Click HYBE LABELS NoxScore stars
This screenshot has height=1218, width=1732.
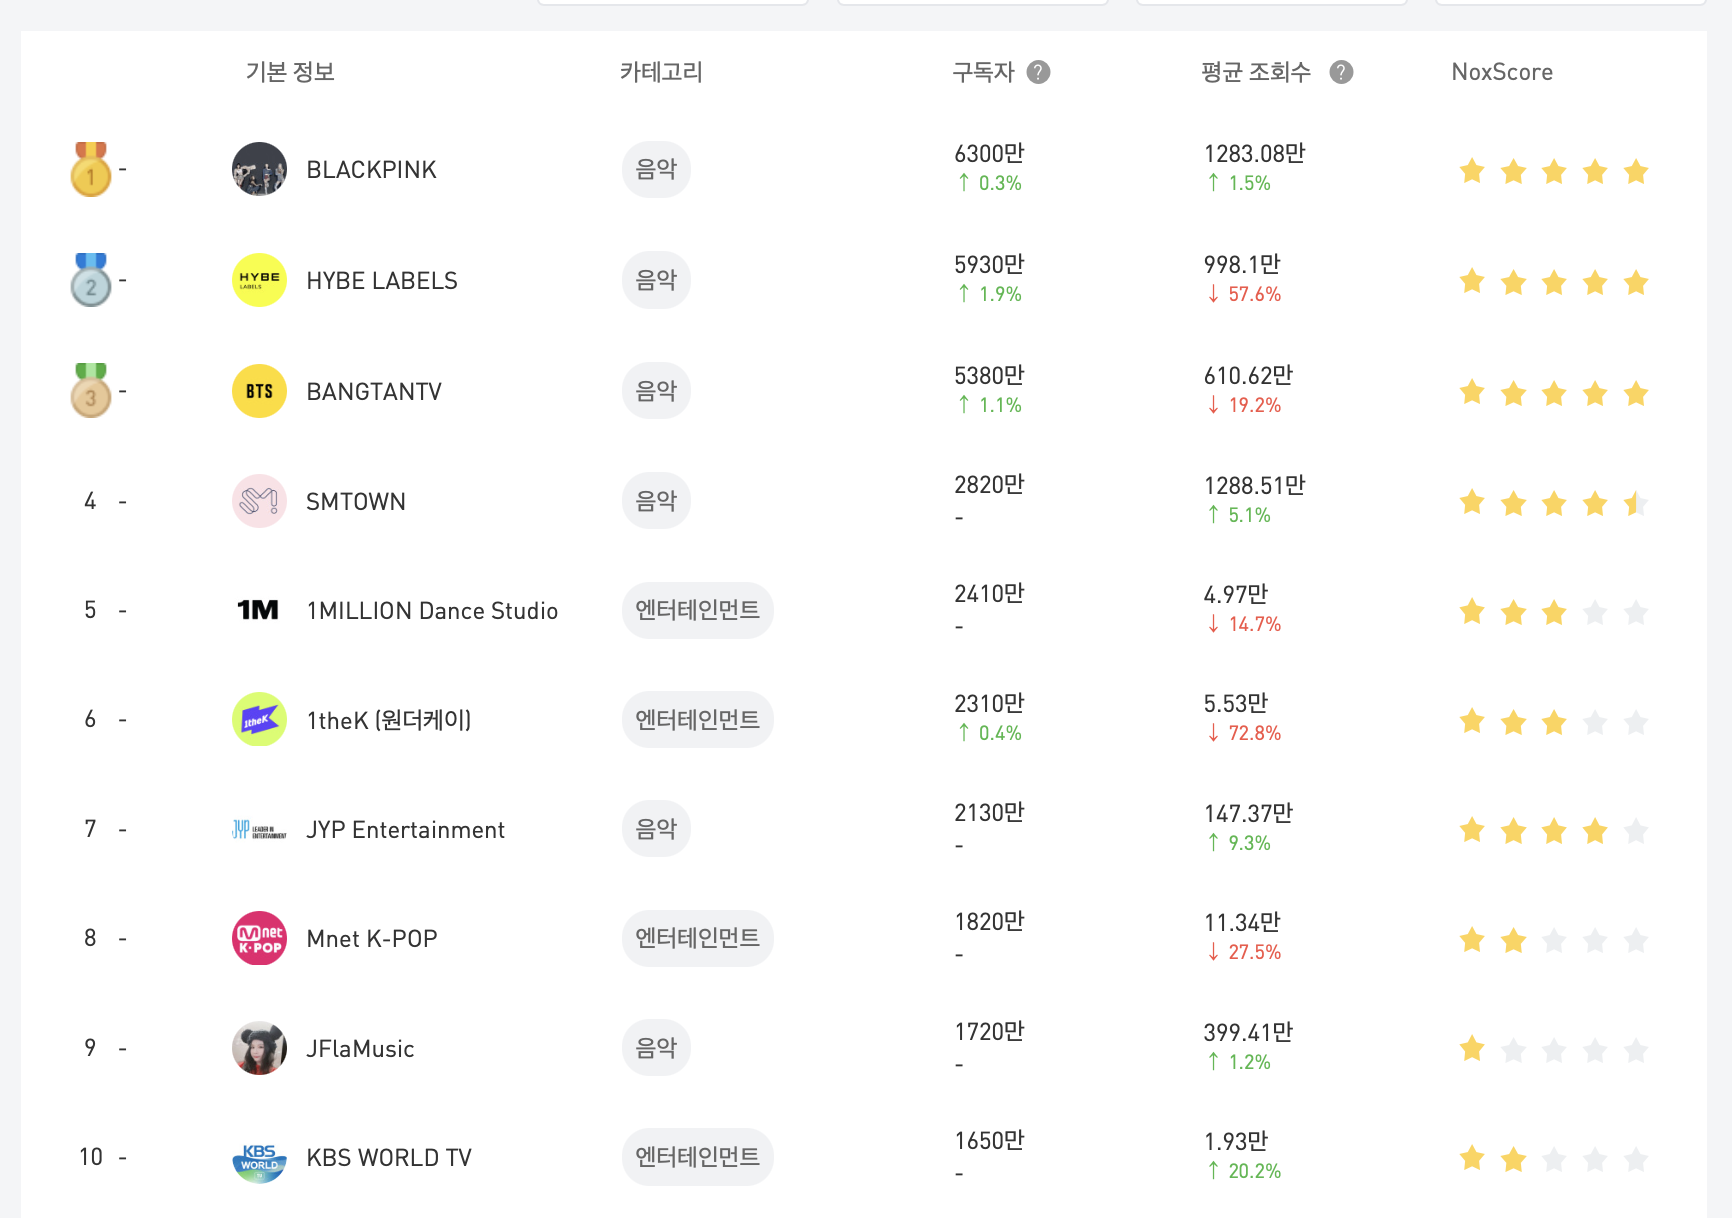pos(1554,283)
